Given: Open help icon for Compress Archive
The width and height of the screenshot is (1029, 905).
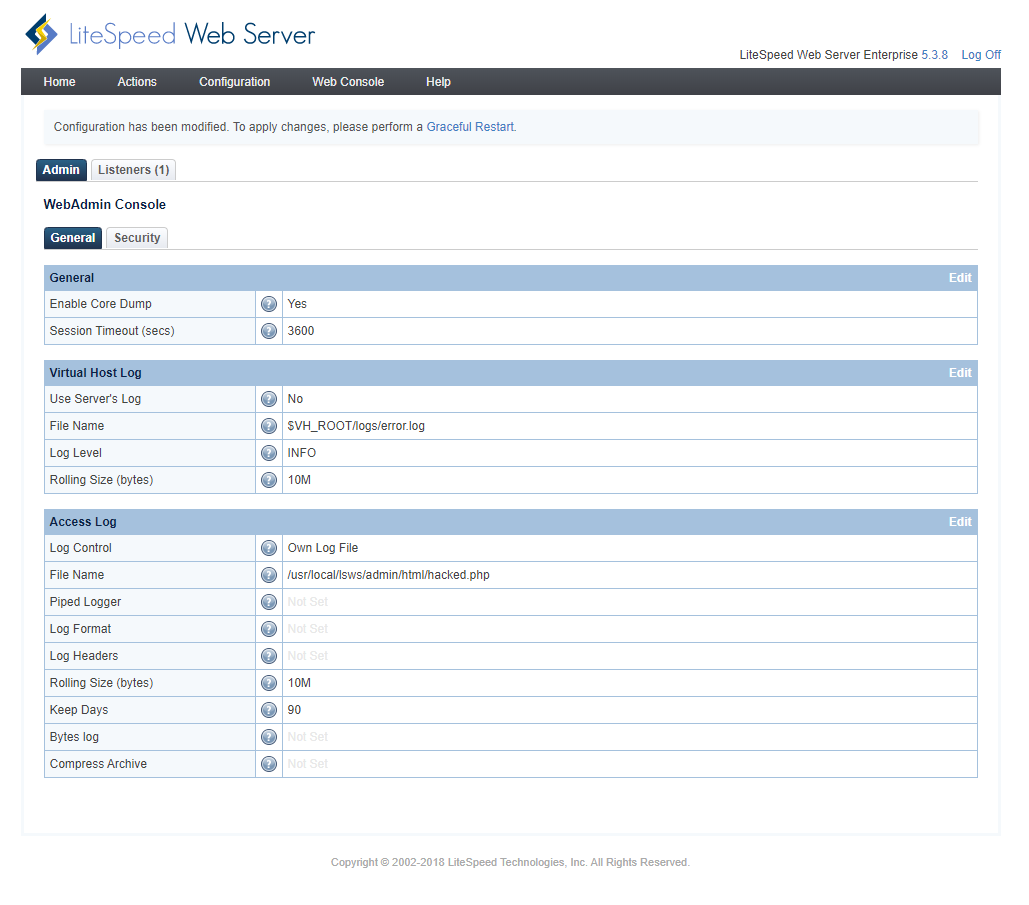Looking at the screenshot, I should coord(269,764).
